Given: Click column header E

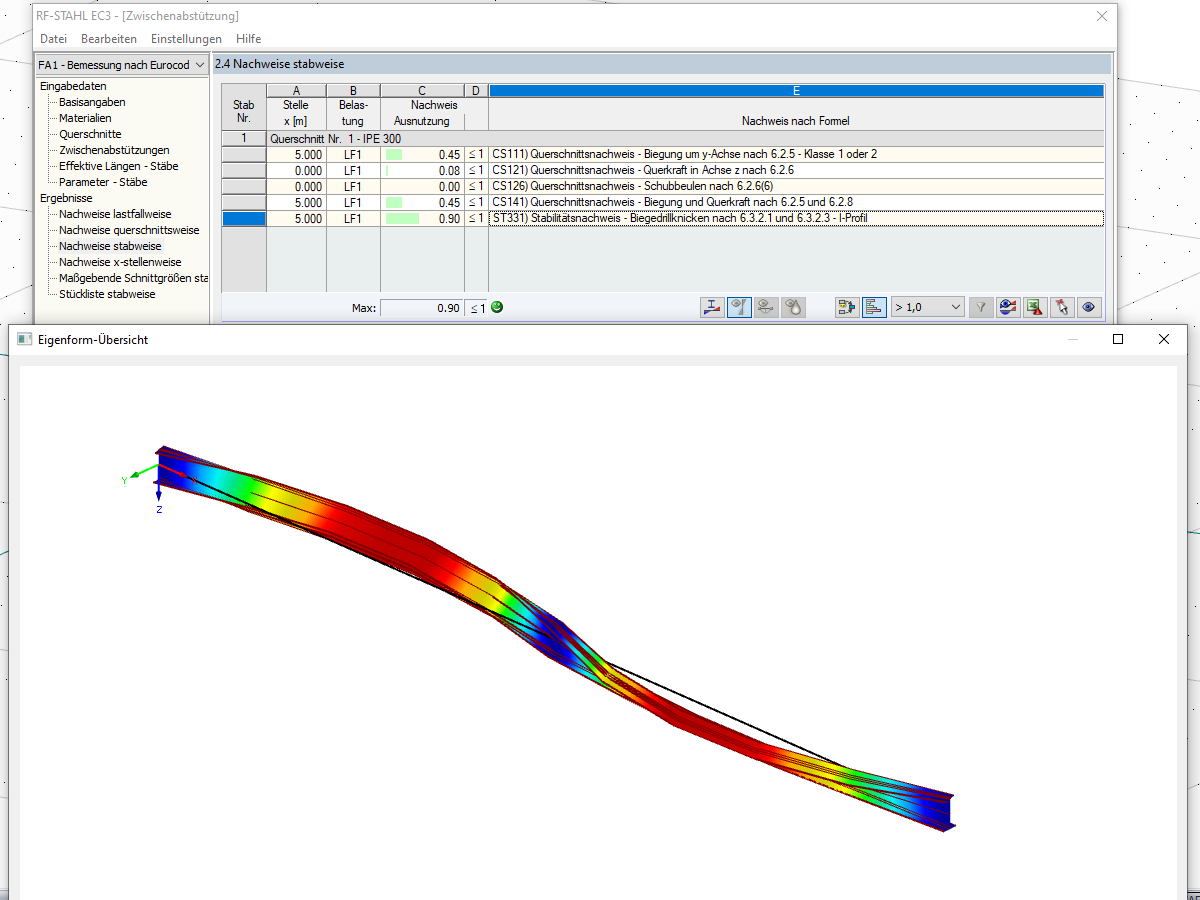Looking at the screenshot, I should pos(796,90).
